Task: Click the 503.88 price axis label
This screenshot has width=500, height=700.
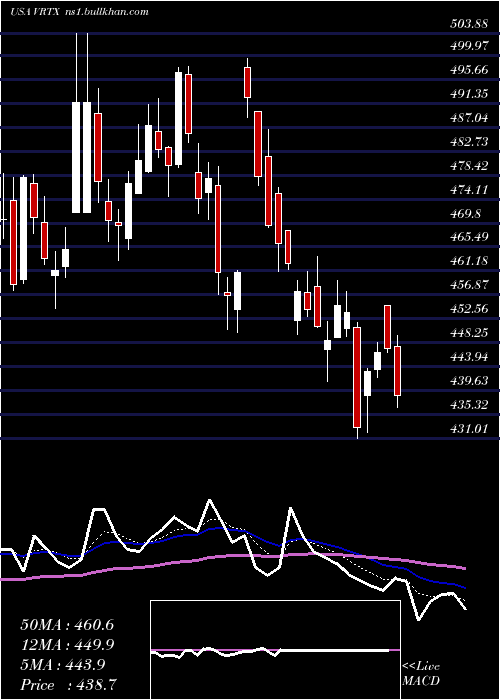Action: (x=468, y=24)
